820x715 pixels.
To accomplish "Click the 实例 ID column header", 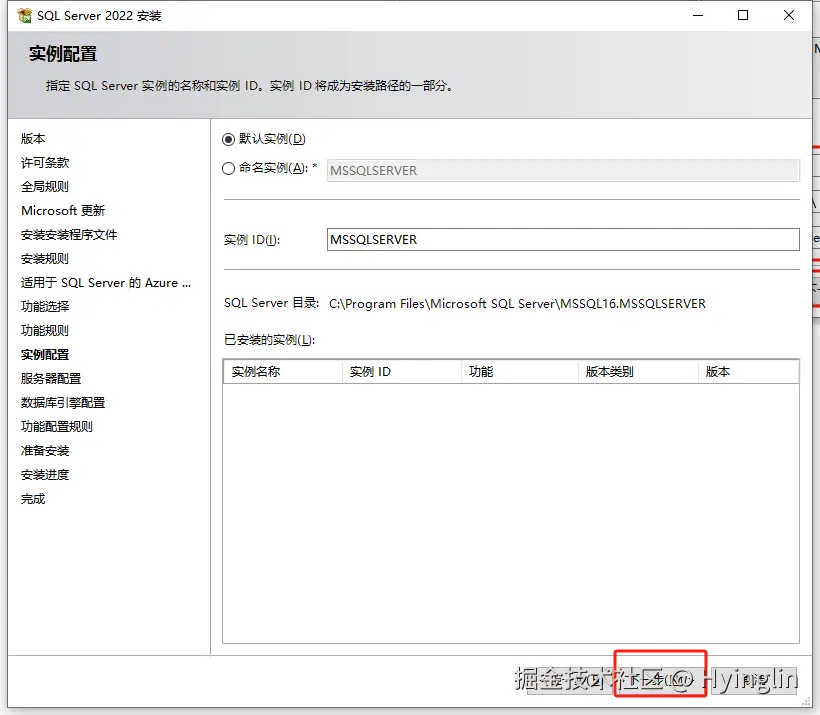I will pyautogui.click(x=402, y=372).
